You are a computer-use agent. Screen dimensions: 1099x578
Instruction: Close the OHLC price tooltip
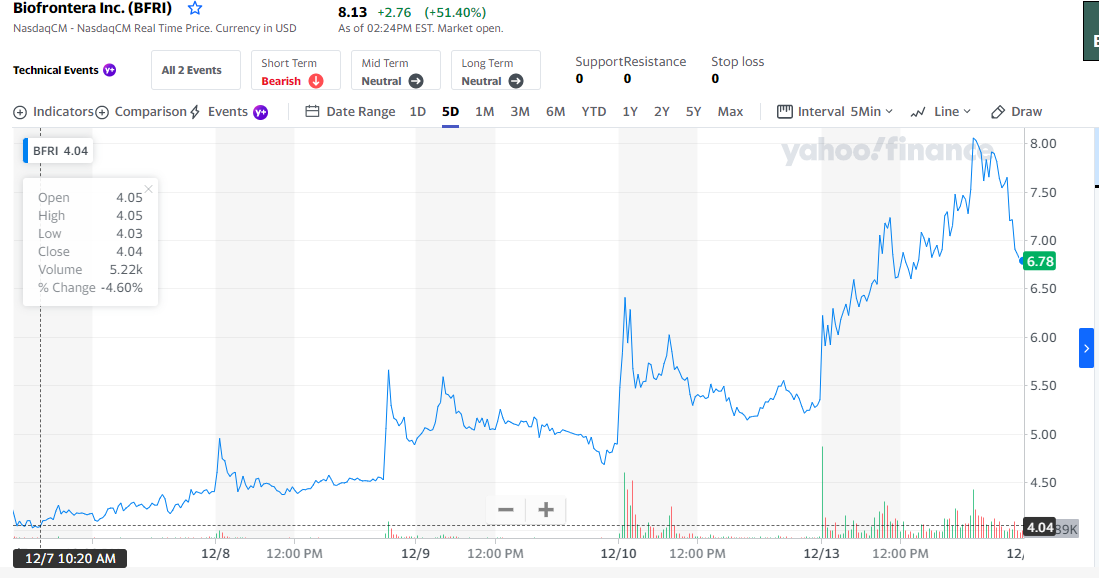pyautogui.click(x=149, y=189)
